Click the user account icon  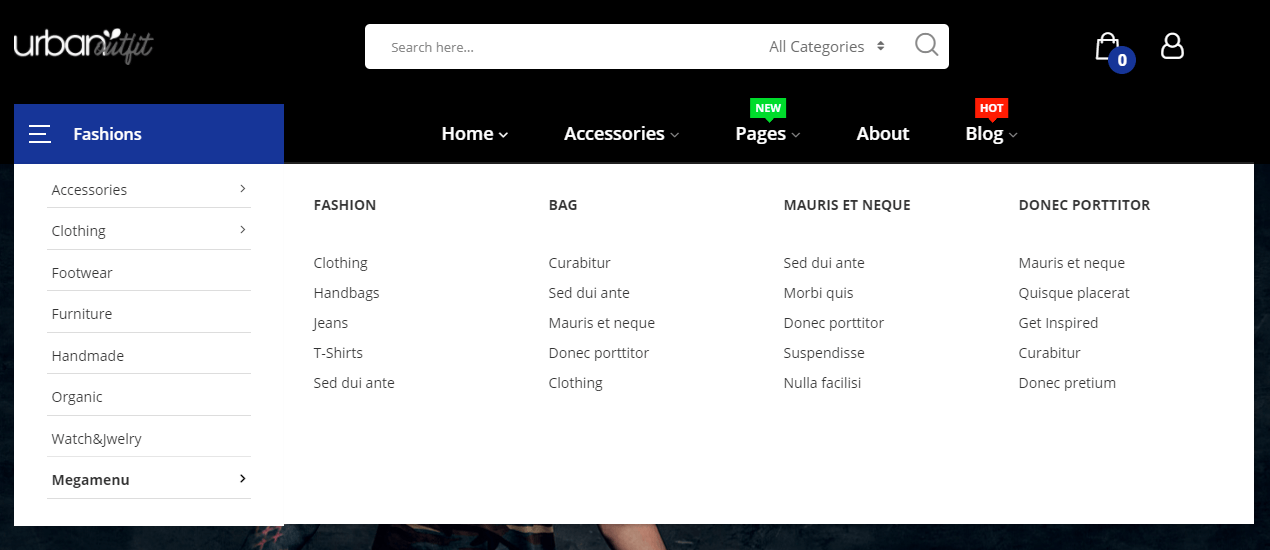pyautogui.click(x=1172, y=46)
